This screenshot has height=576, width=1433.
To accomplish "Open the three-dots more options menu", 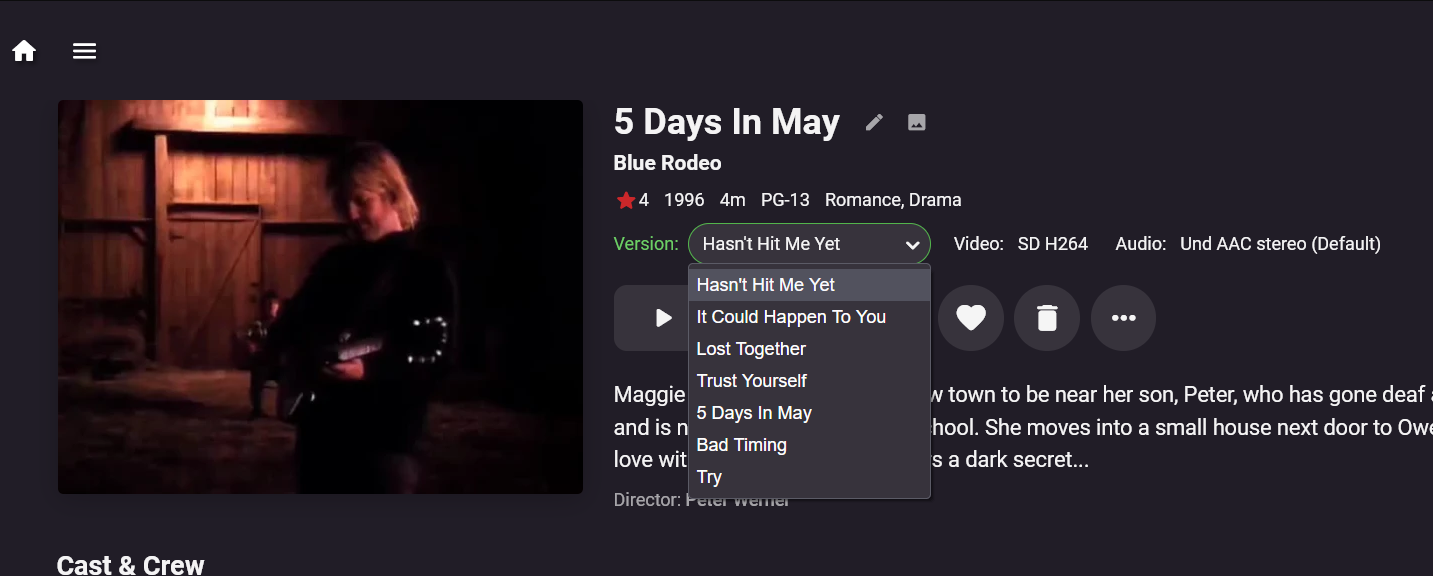I will click(x=1123, y=318).
